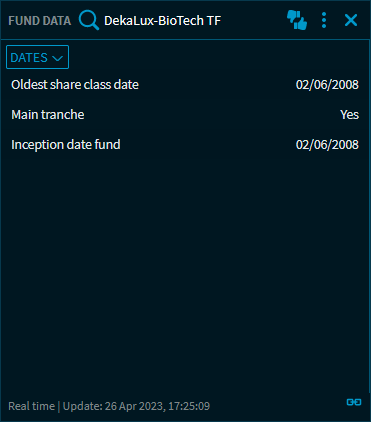The height and width of the screenshot is (422, 371).
Task: Select the 'Main tranche' label
Action: click(x=48, y=115)
